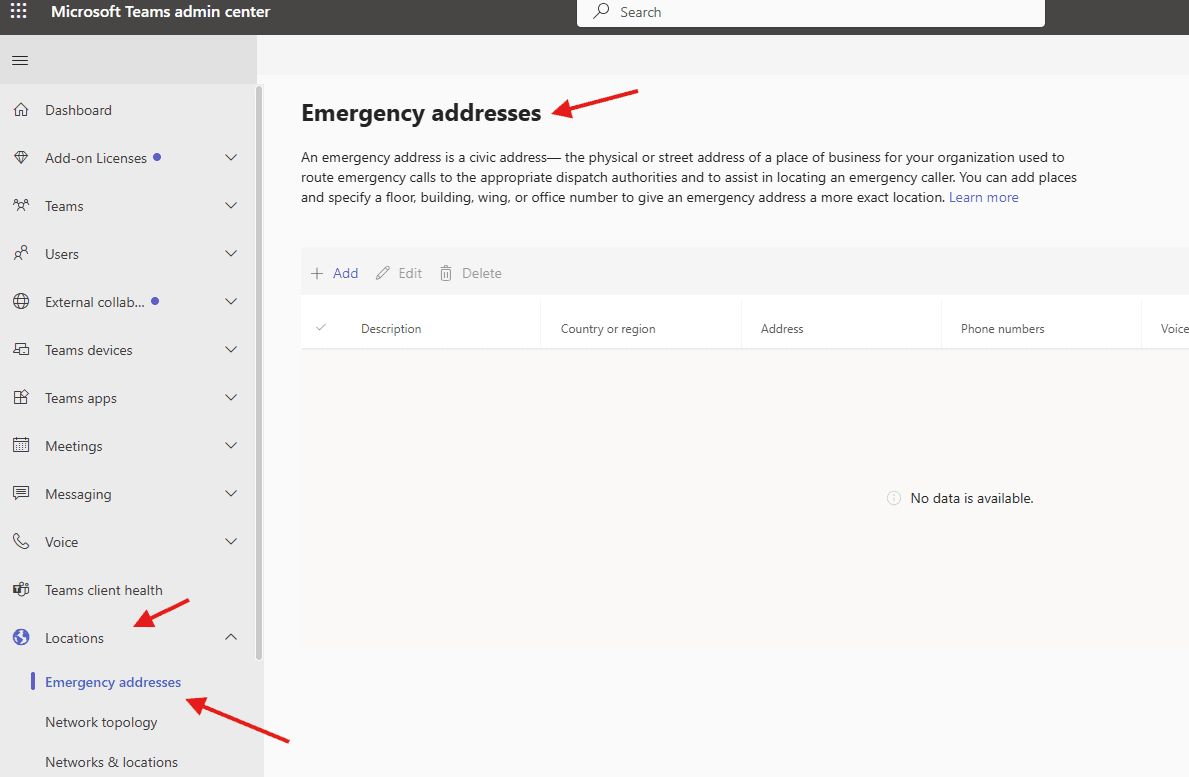
Task: Click the Search field at the top
Action: tap(810, 12)
